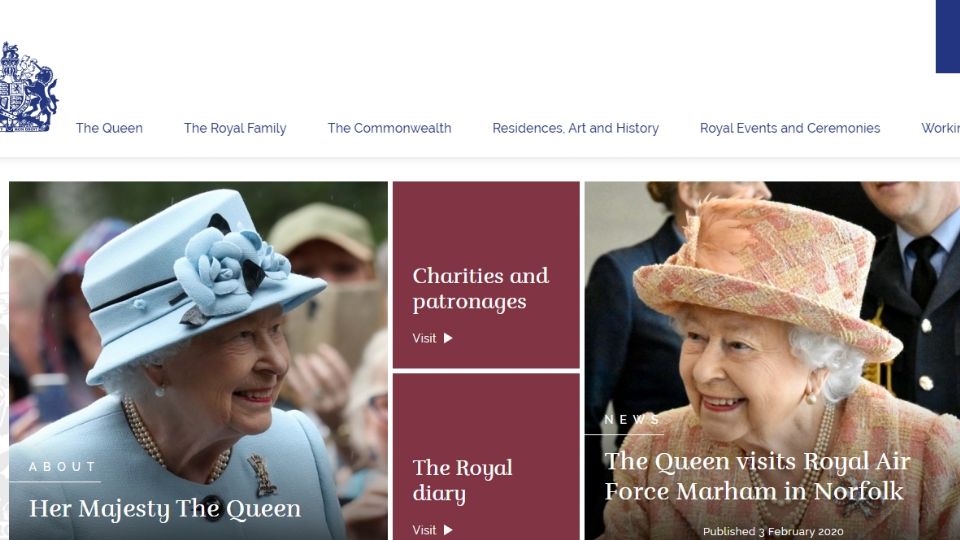Open The Commonwealth menu item

(x=389, y=128)
